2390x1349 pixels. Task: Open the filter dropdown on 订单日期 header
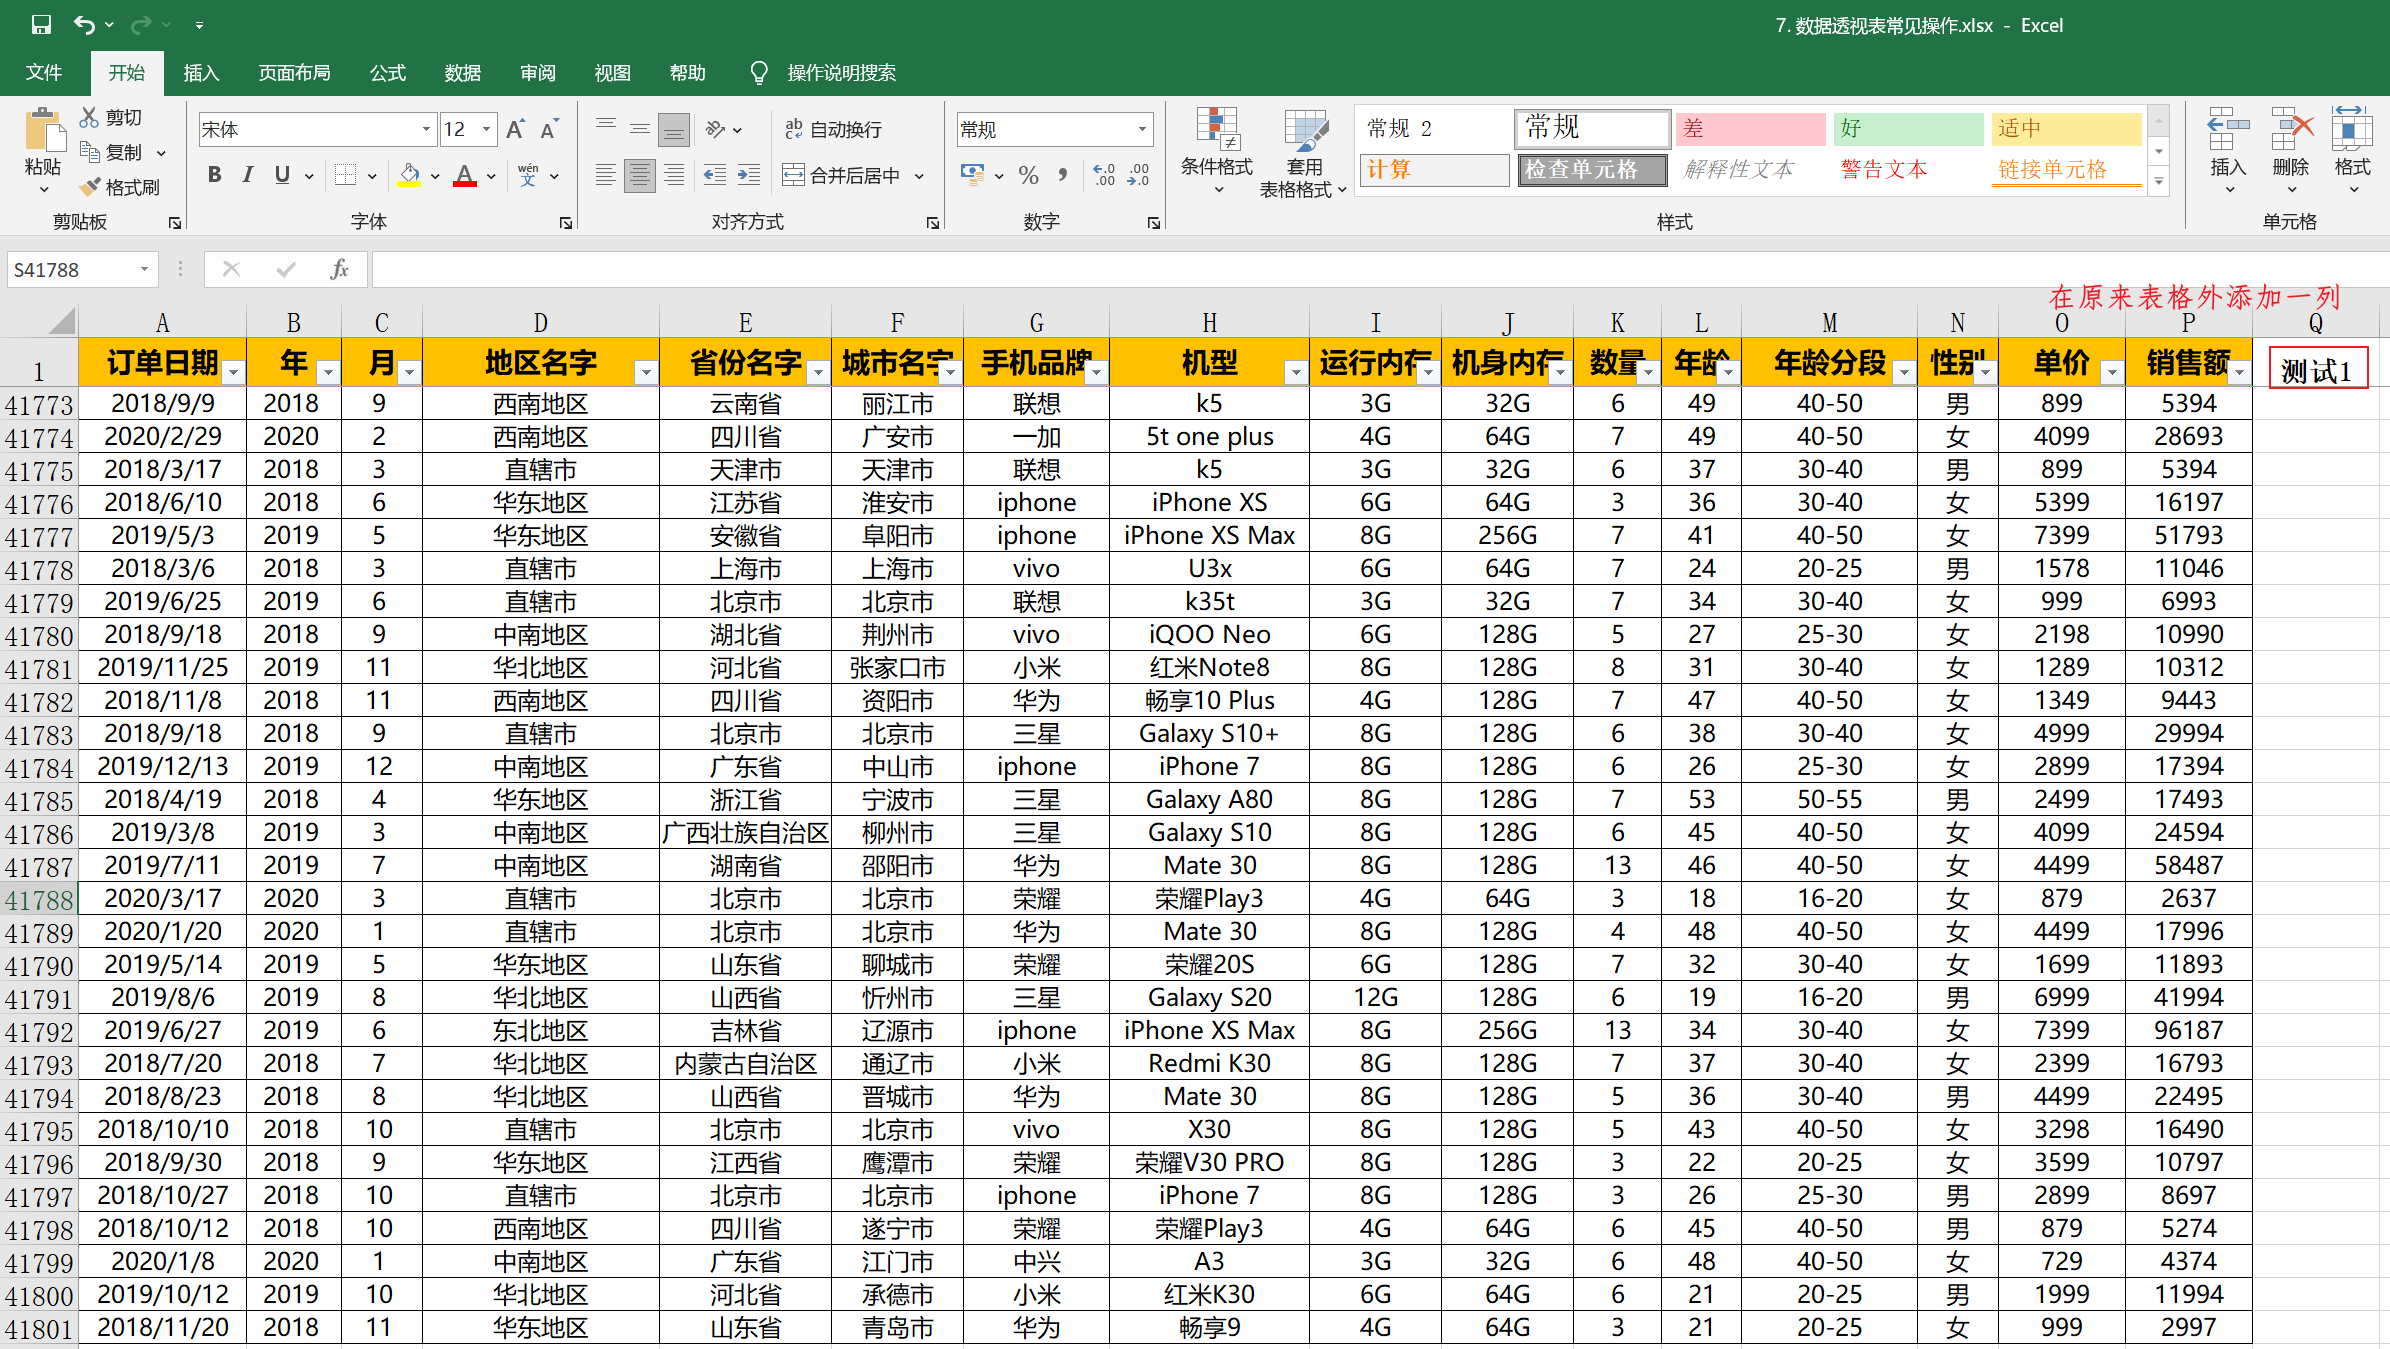point(233,373)
